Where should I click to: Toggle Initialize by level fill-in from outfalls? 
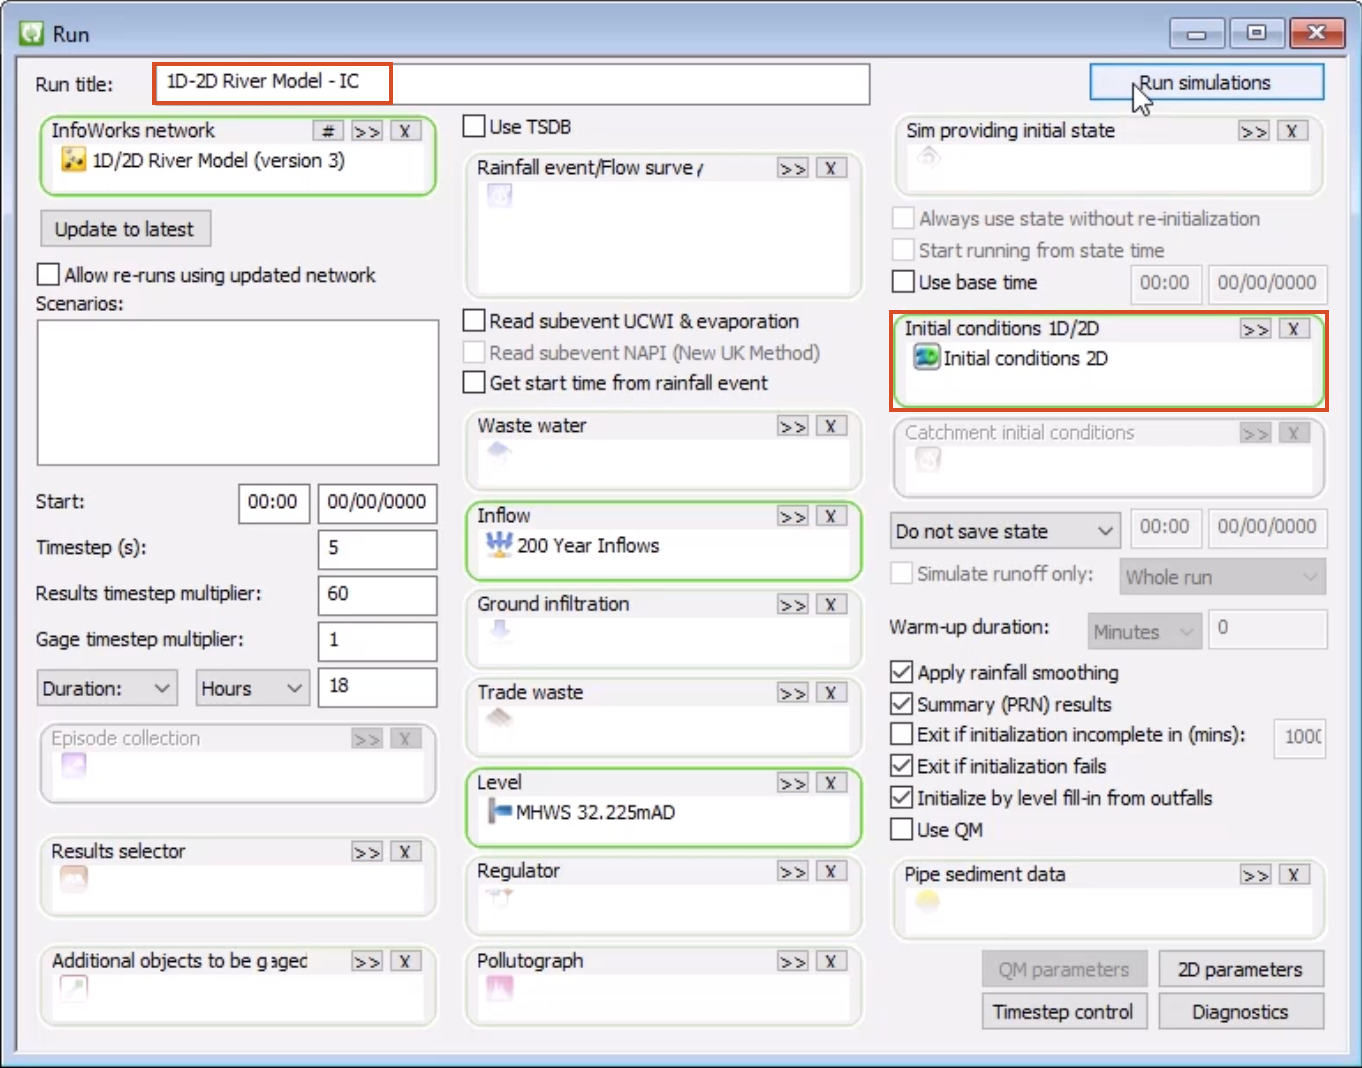pyautogui.click(x=901, y=798)
